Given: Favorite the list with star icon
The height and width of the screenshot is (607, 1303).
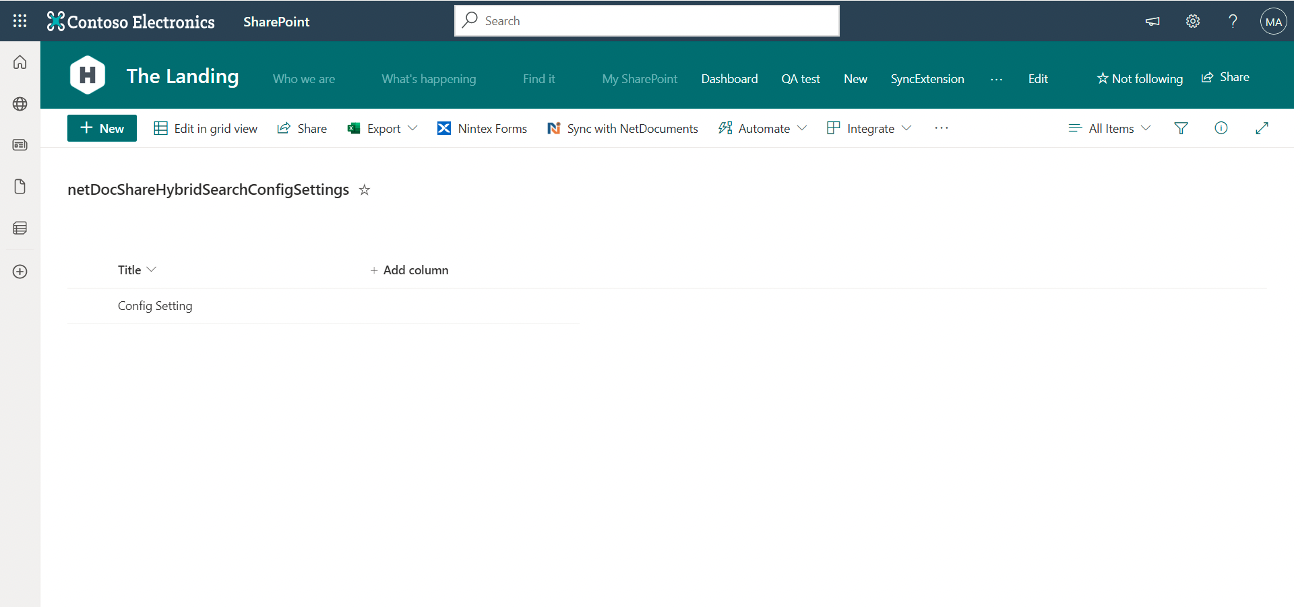Looking at the screenshot, I should click(x=364, y=190).
